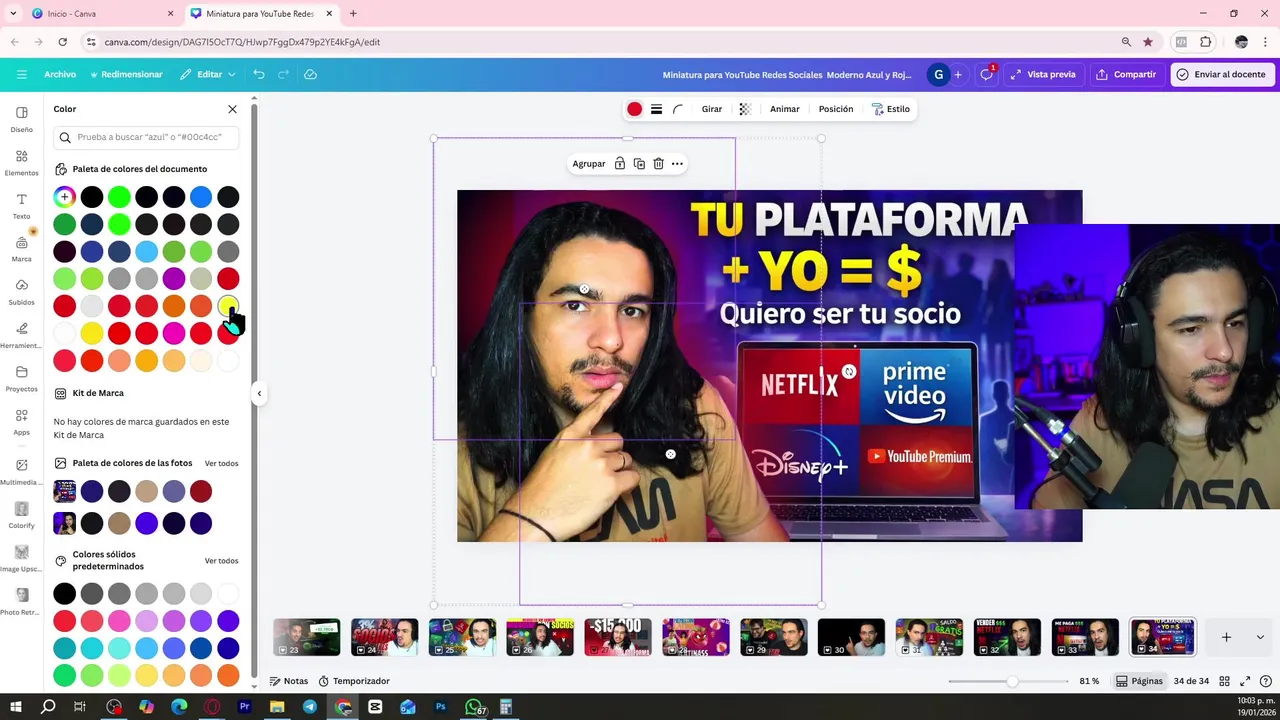Click the lock icon on floating toolbar
The width and height of the screenshot is (1280, 720).
click(620, 163)
